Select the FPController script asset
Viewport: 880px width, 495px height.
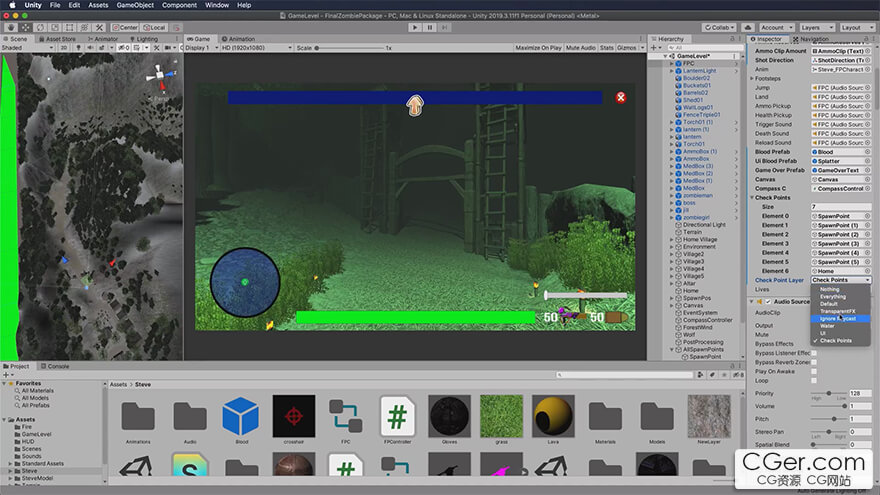[x=397, y=416]
